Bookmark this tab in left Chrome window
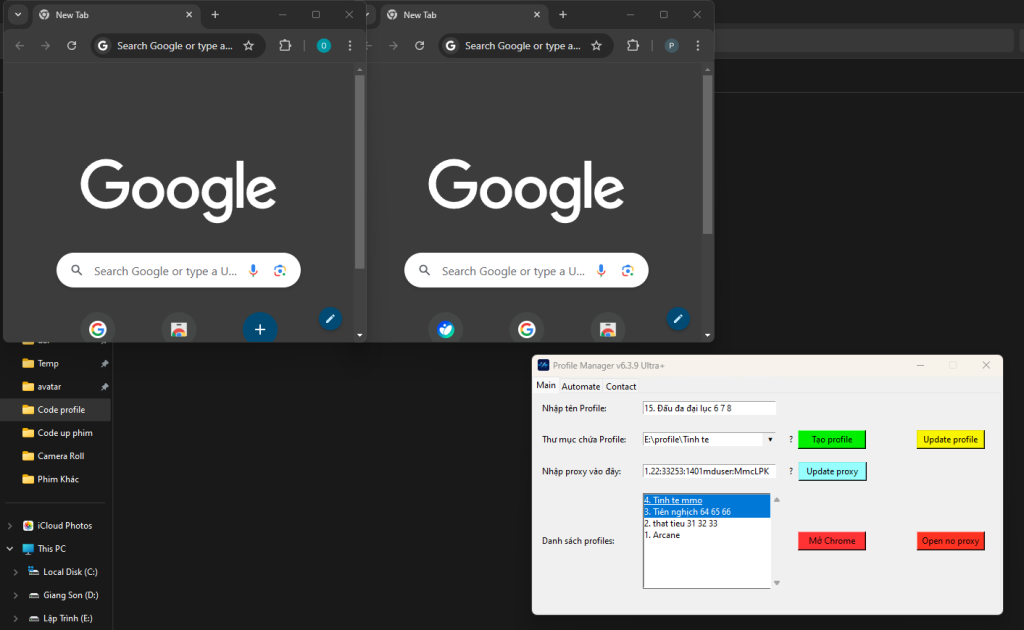 pos(249,46)
